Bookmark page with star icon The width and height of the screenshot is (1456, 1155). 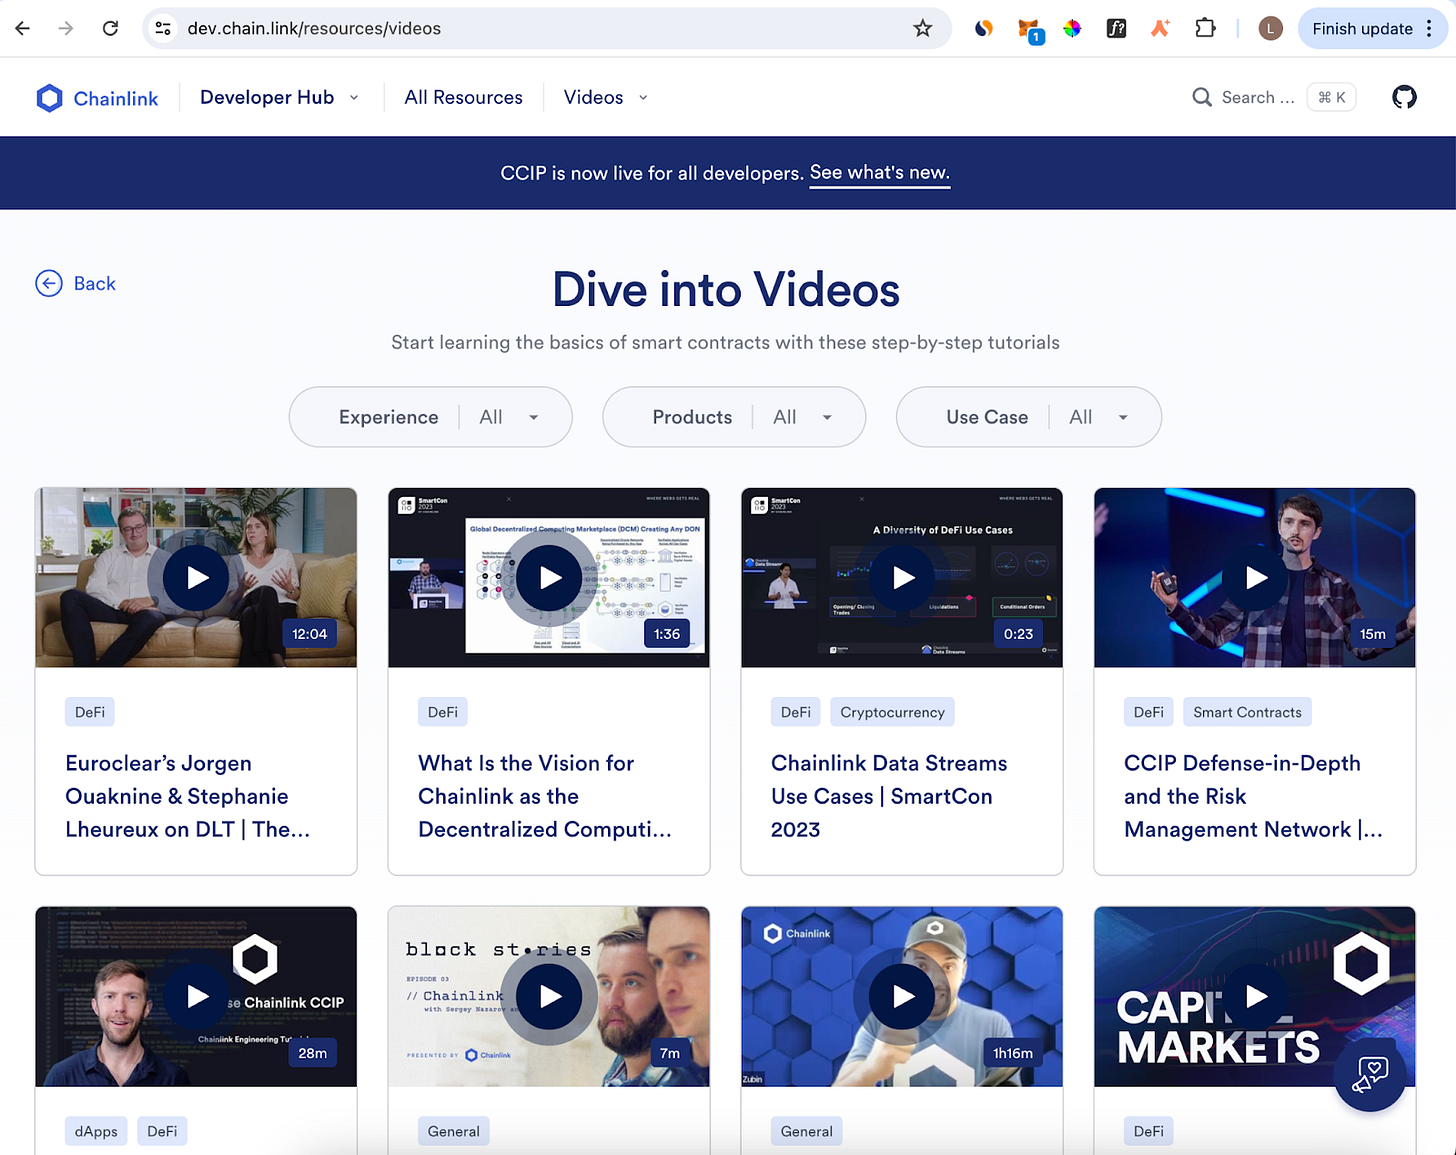pyautogui.click(x=922, y=28)
